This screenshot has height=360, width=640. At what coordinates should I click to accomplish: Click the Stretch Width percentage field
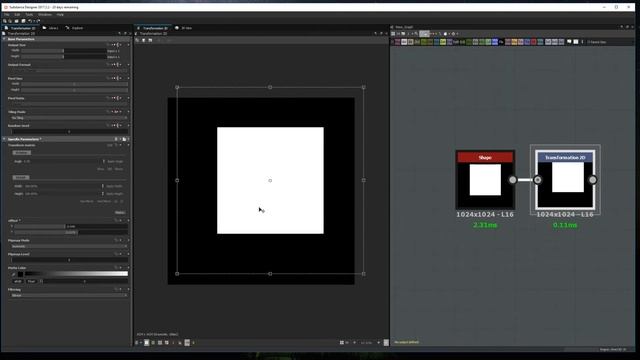[62, 186]
